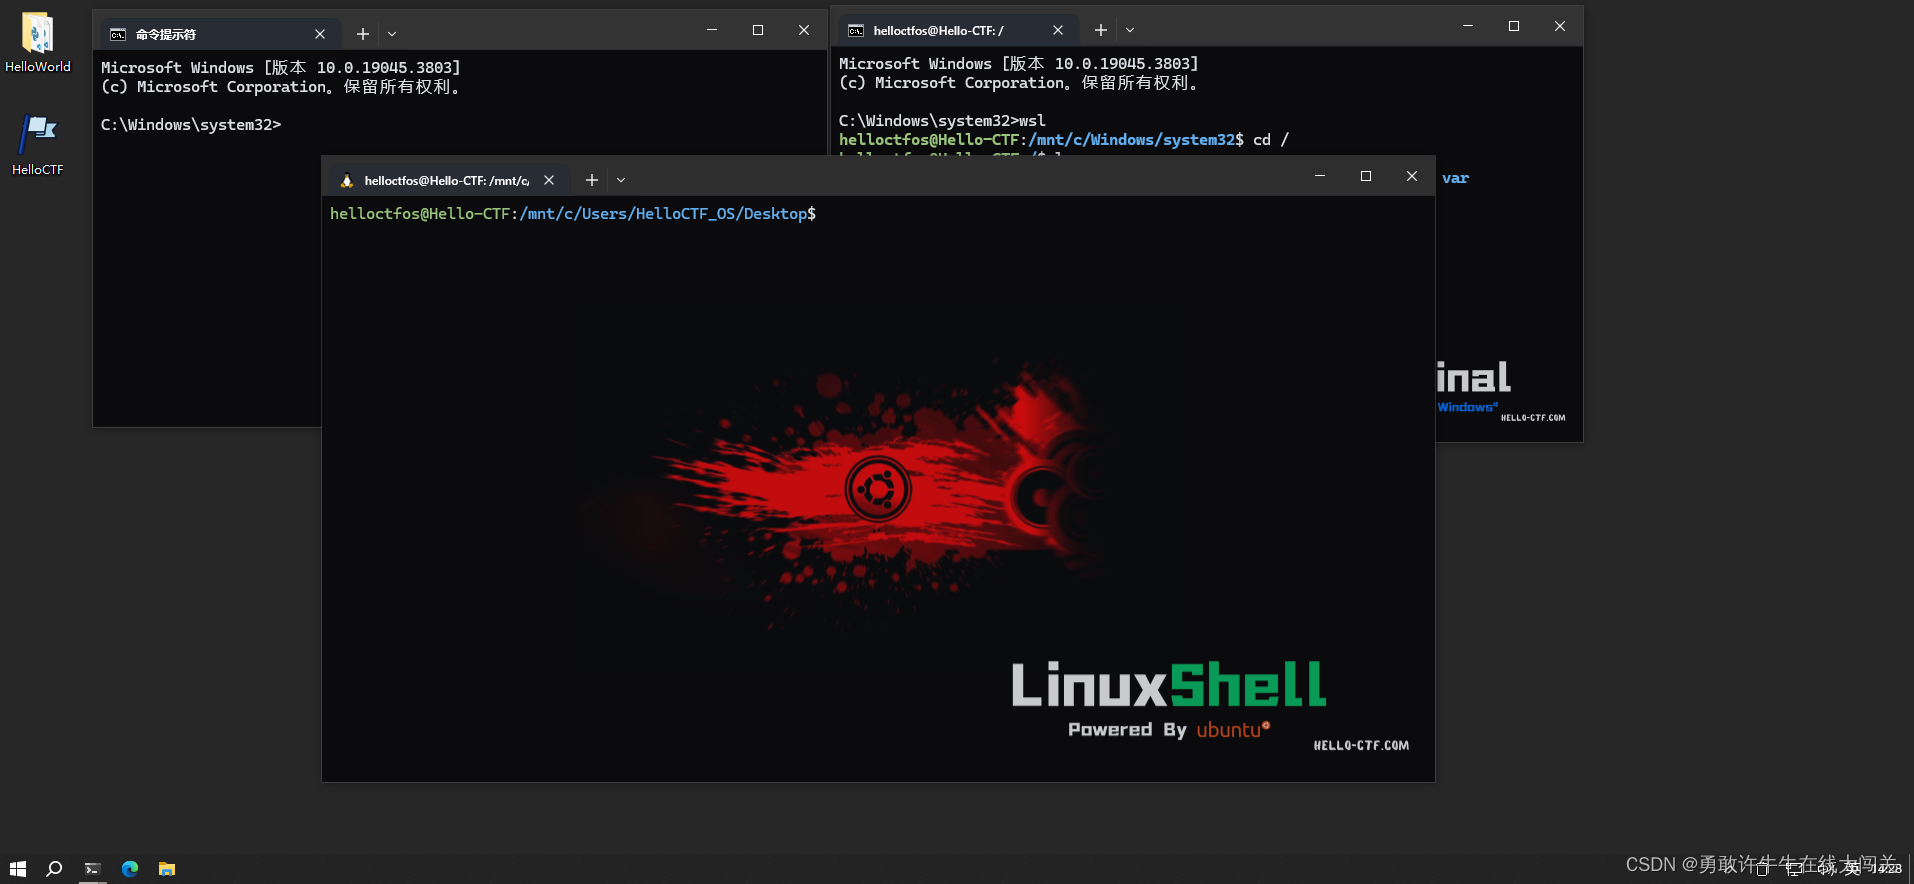Open the HelloWorld desktop folder icon
Viewport: 1914px width, 884px height.
(x=38, y=42)
